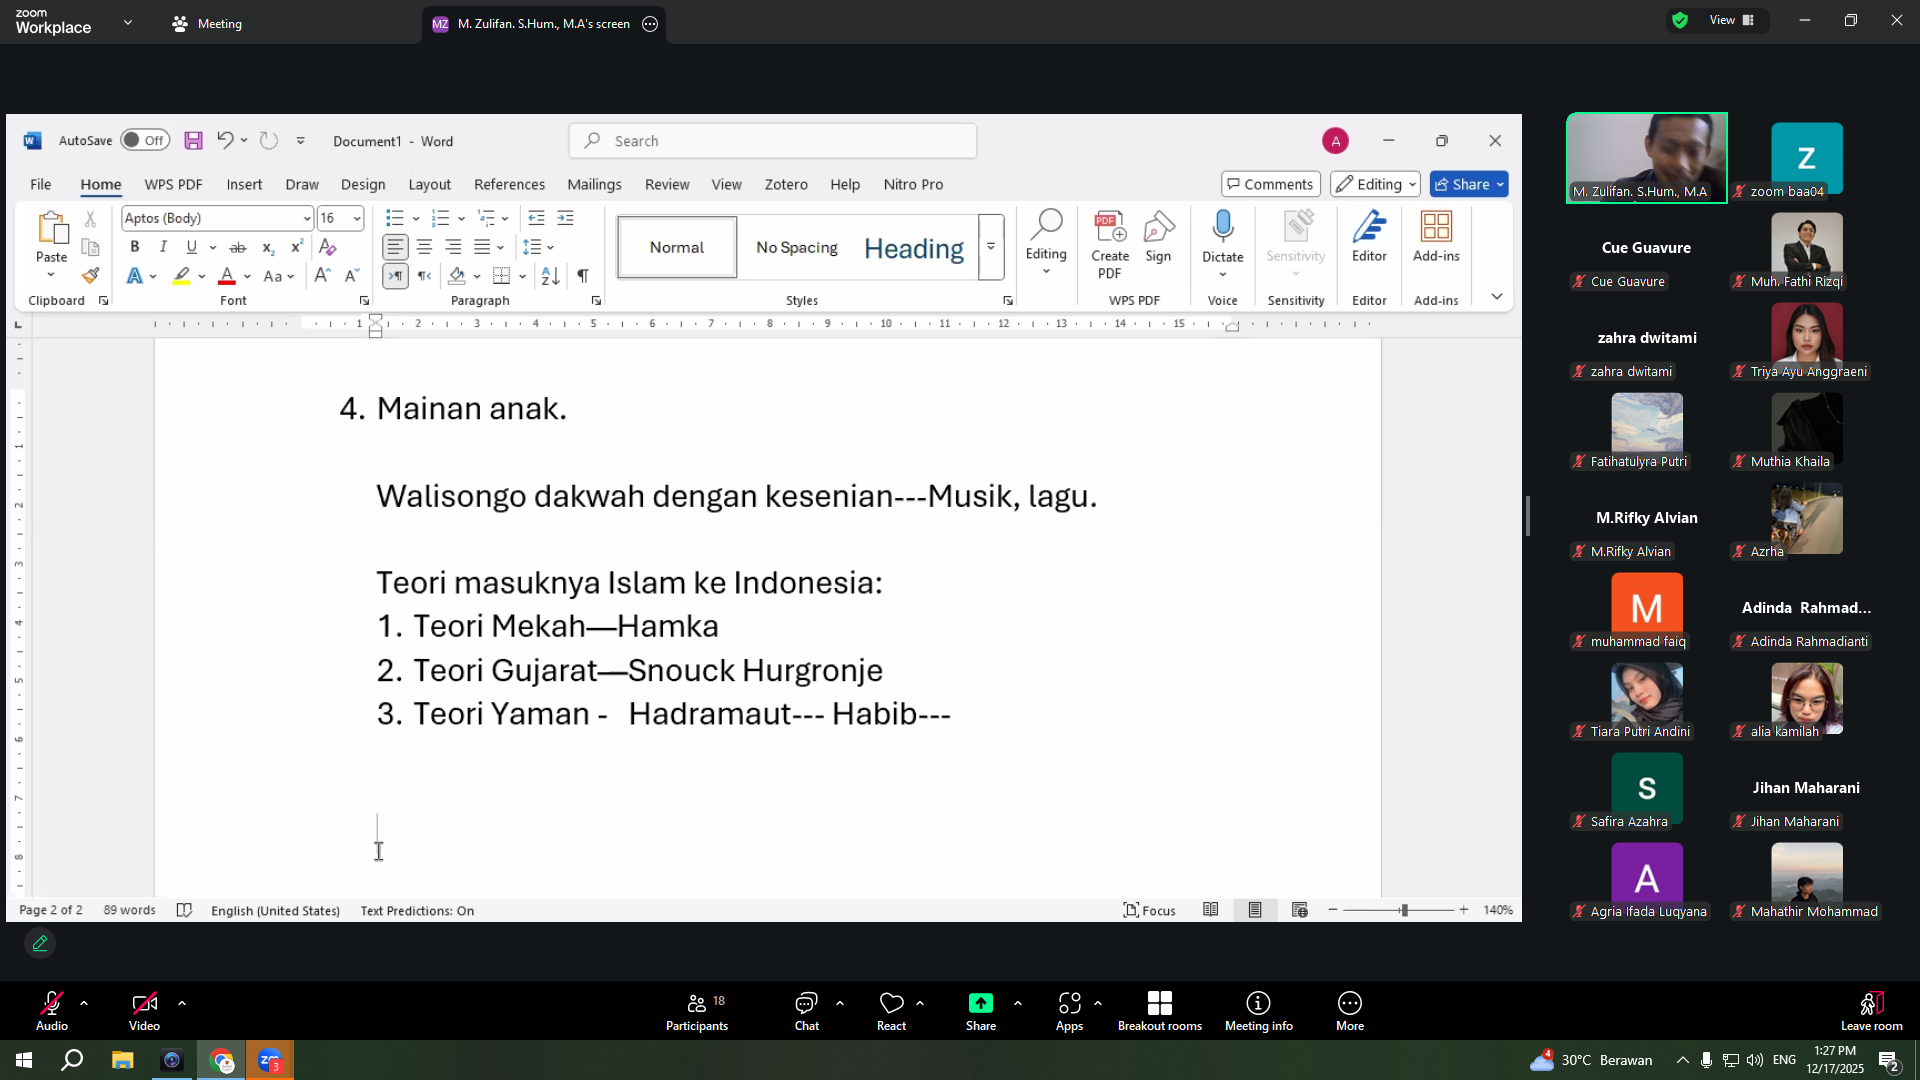This screenshot has width=1920, height=1080.
Task: Open the Editing mode dropdown
Action: [x=1375, y=184]
